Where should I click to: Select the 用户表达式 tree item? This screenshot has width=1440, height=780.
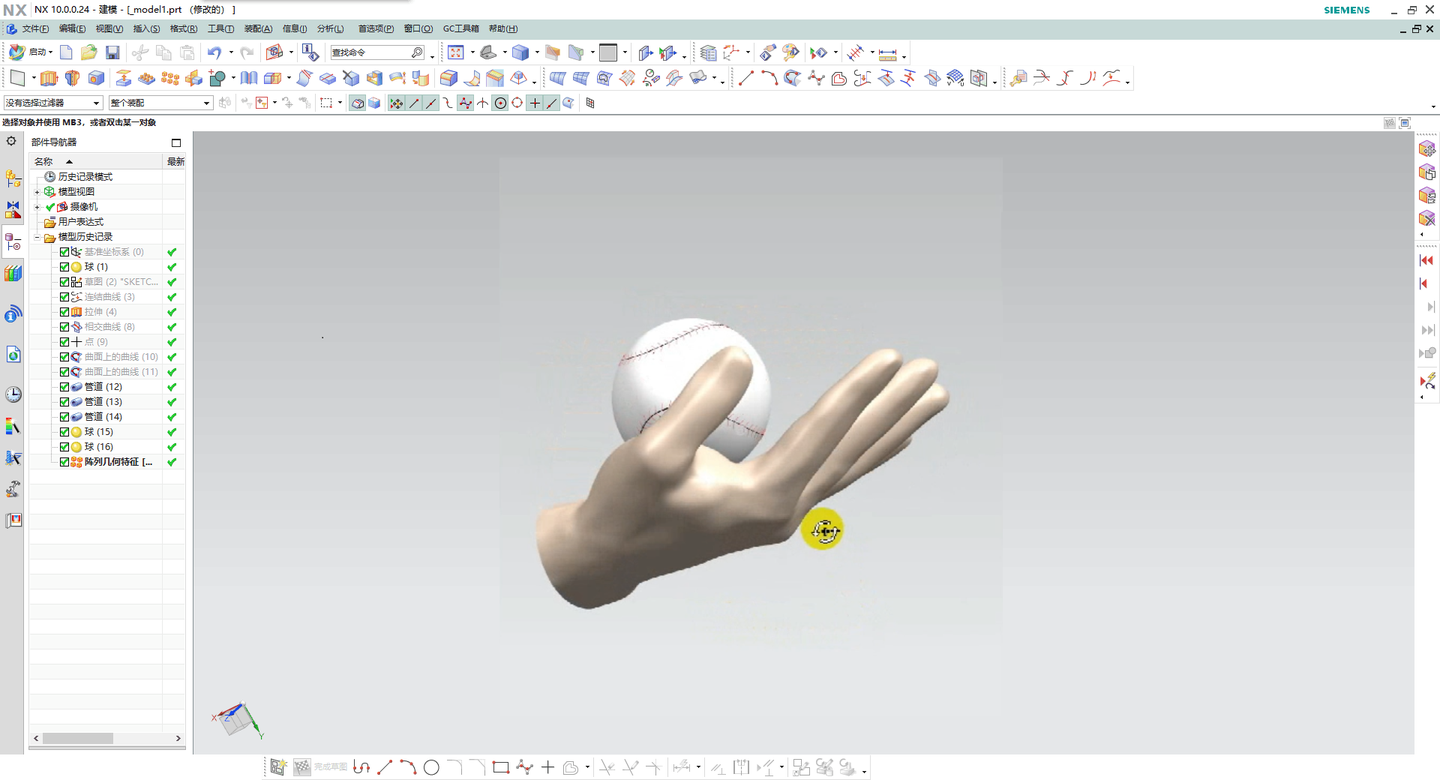(80, 222)
